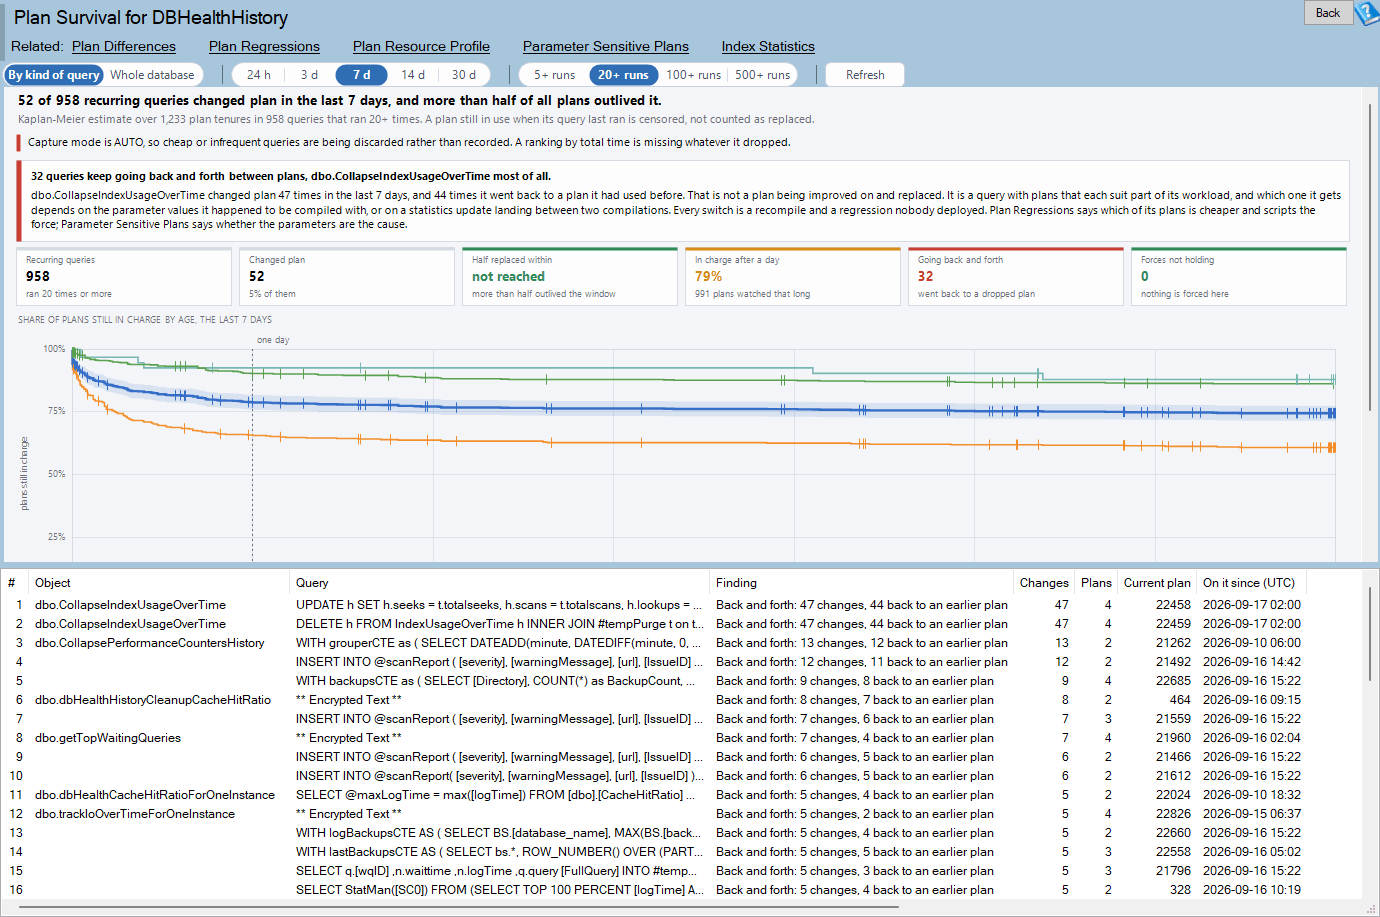Filter to 5+ runs
The image size is (1380, 917).
[x=554, y=75]
